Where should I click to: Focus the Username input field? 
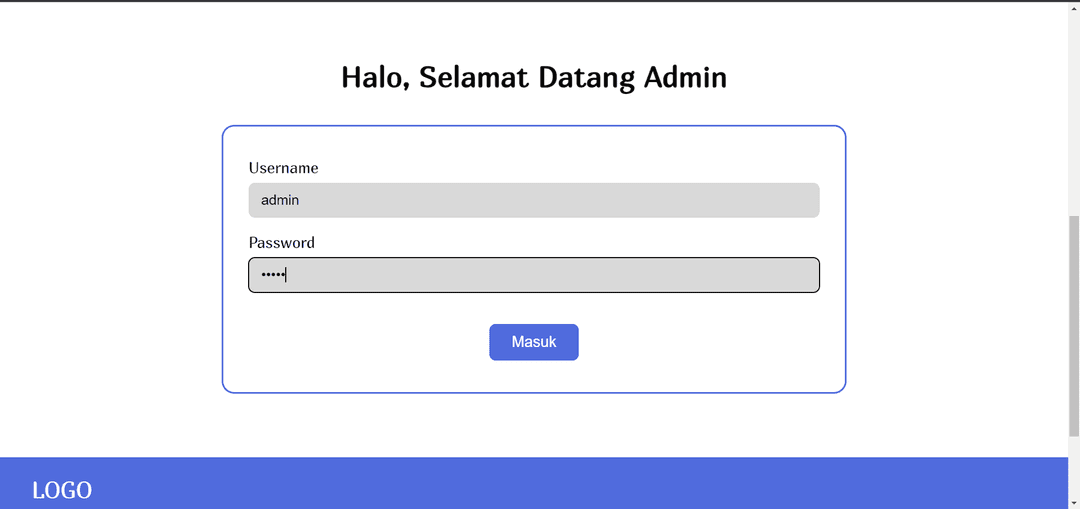534,200
